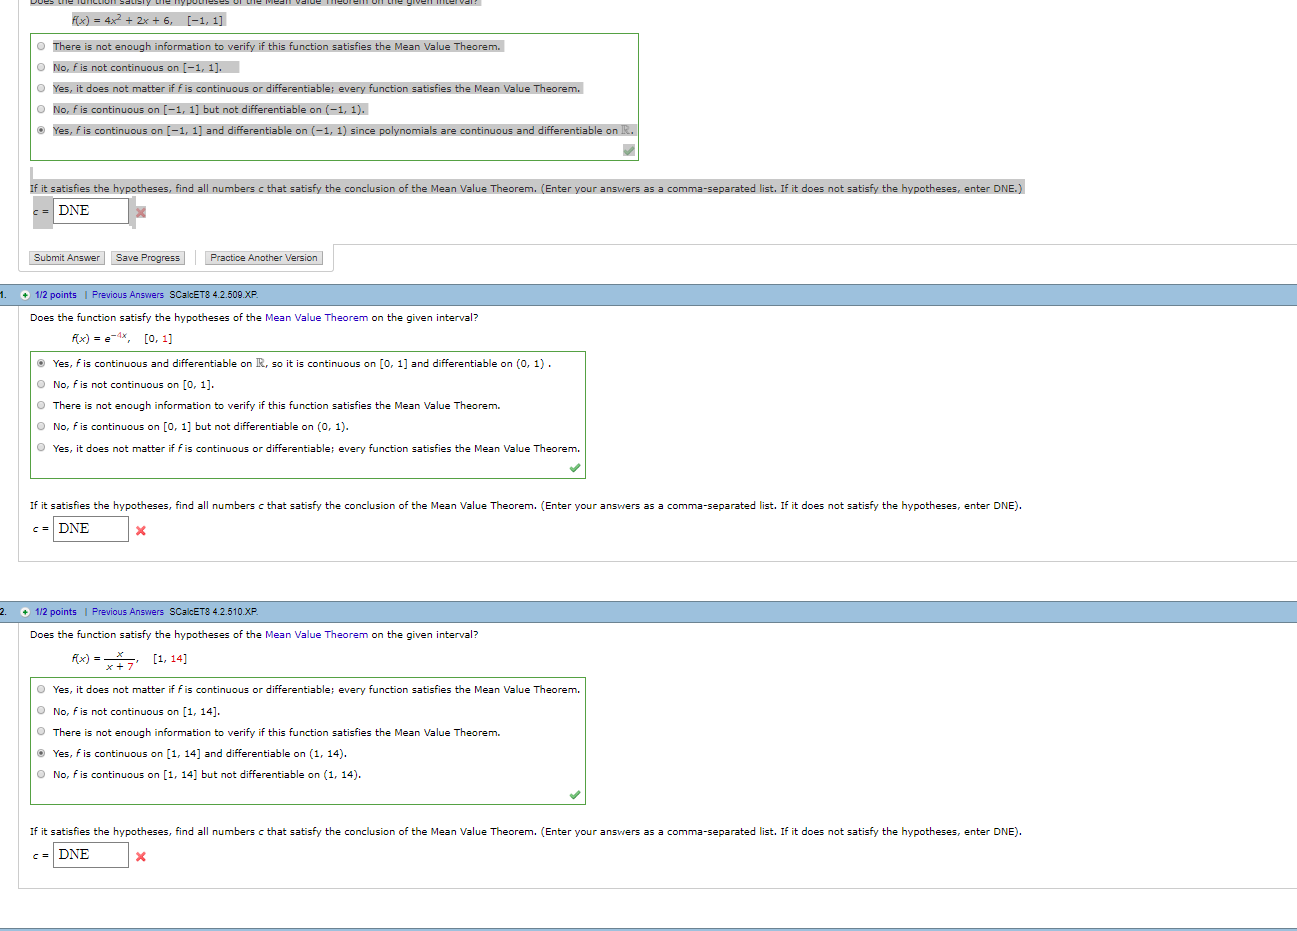Click '1/2 points' label for question 4.2.509.XP
The image size is (1297, 931).
56,295
